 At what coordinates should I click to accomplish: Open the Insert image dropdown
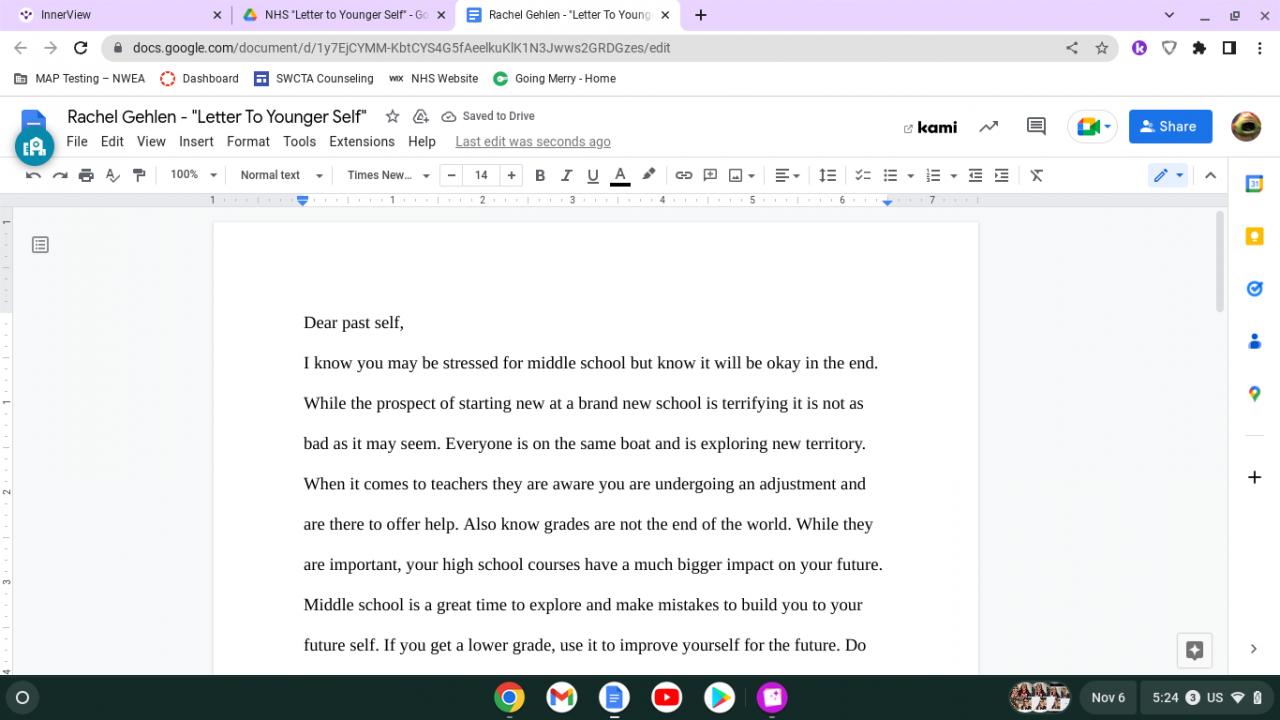[741, 175]
